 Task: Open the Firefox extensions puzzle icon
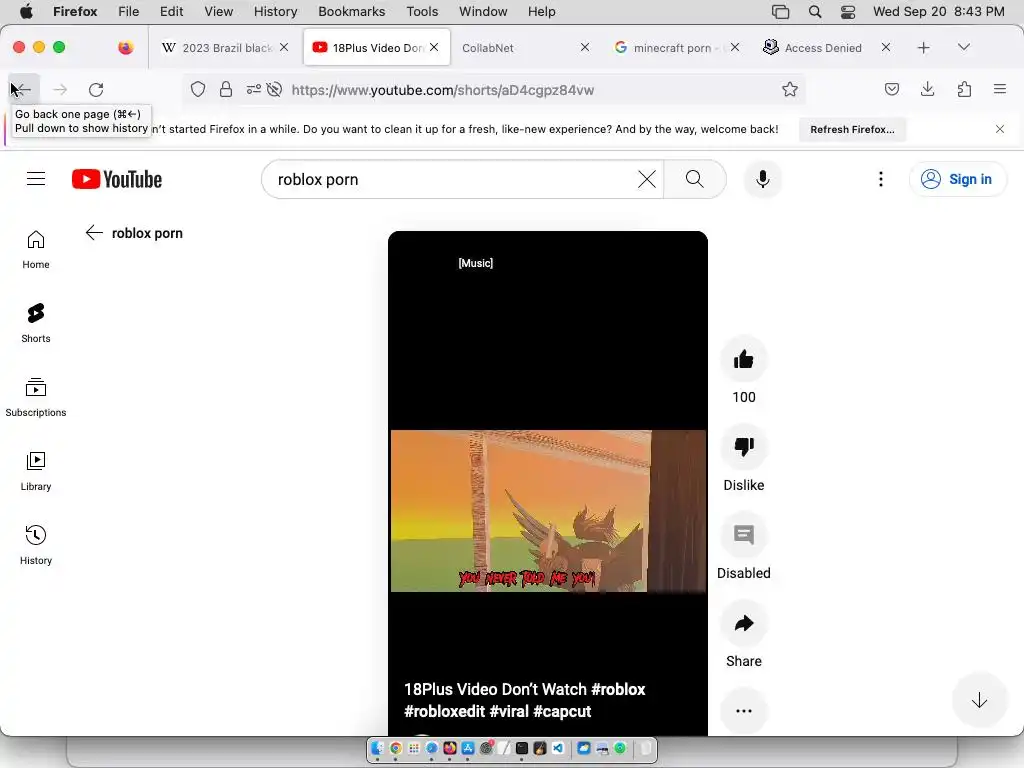[x=964, y=89]
